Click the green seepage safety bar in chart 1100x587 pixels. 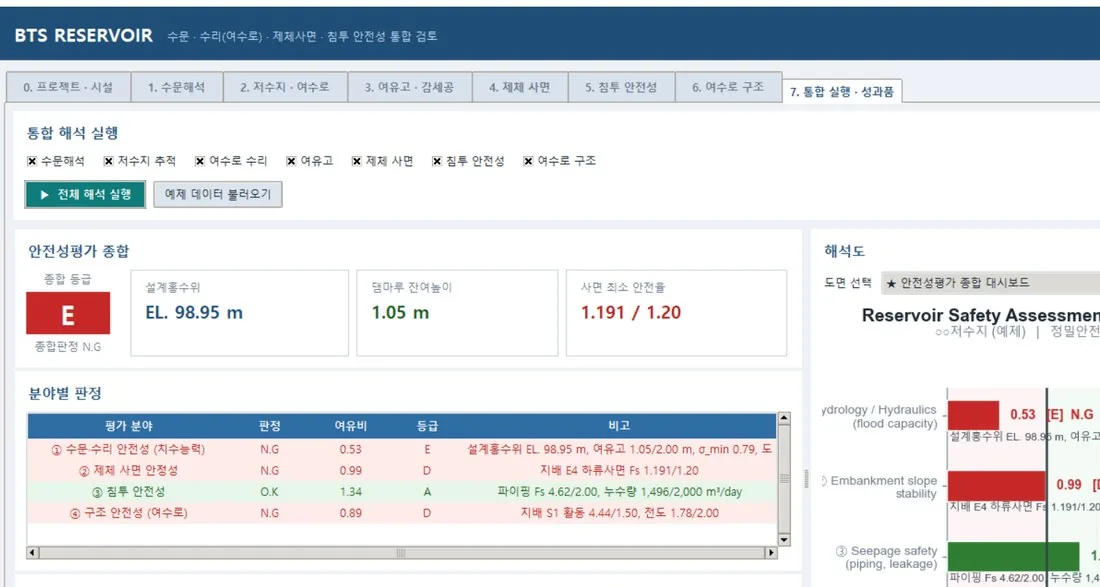[x=1013, y=556]
